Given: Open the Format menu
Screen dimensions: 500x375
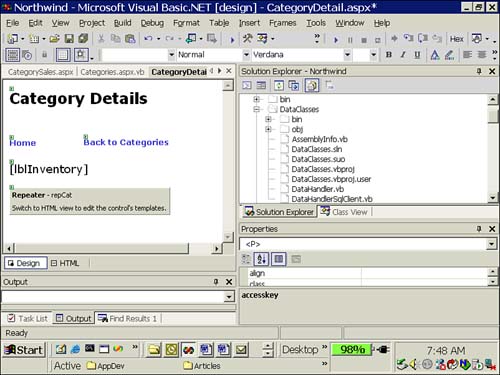Looking at the screenshot, I should pos(186,23).
